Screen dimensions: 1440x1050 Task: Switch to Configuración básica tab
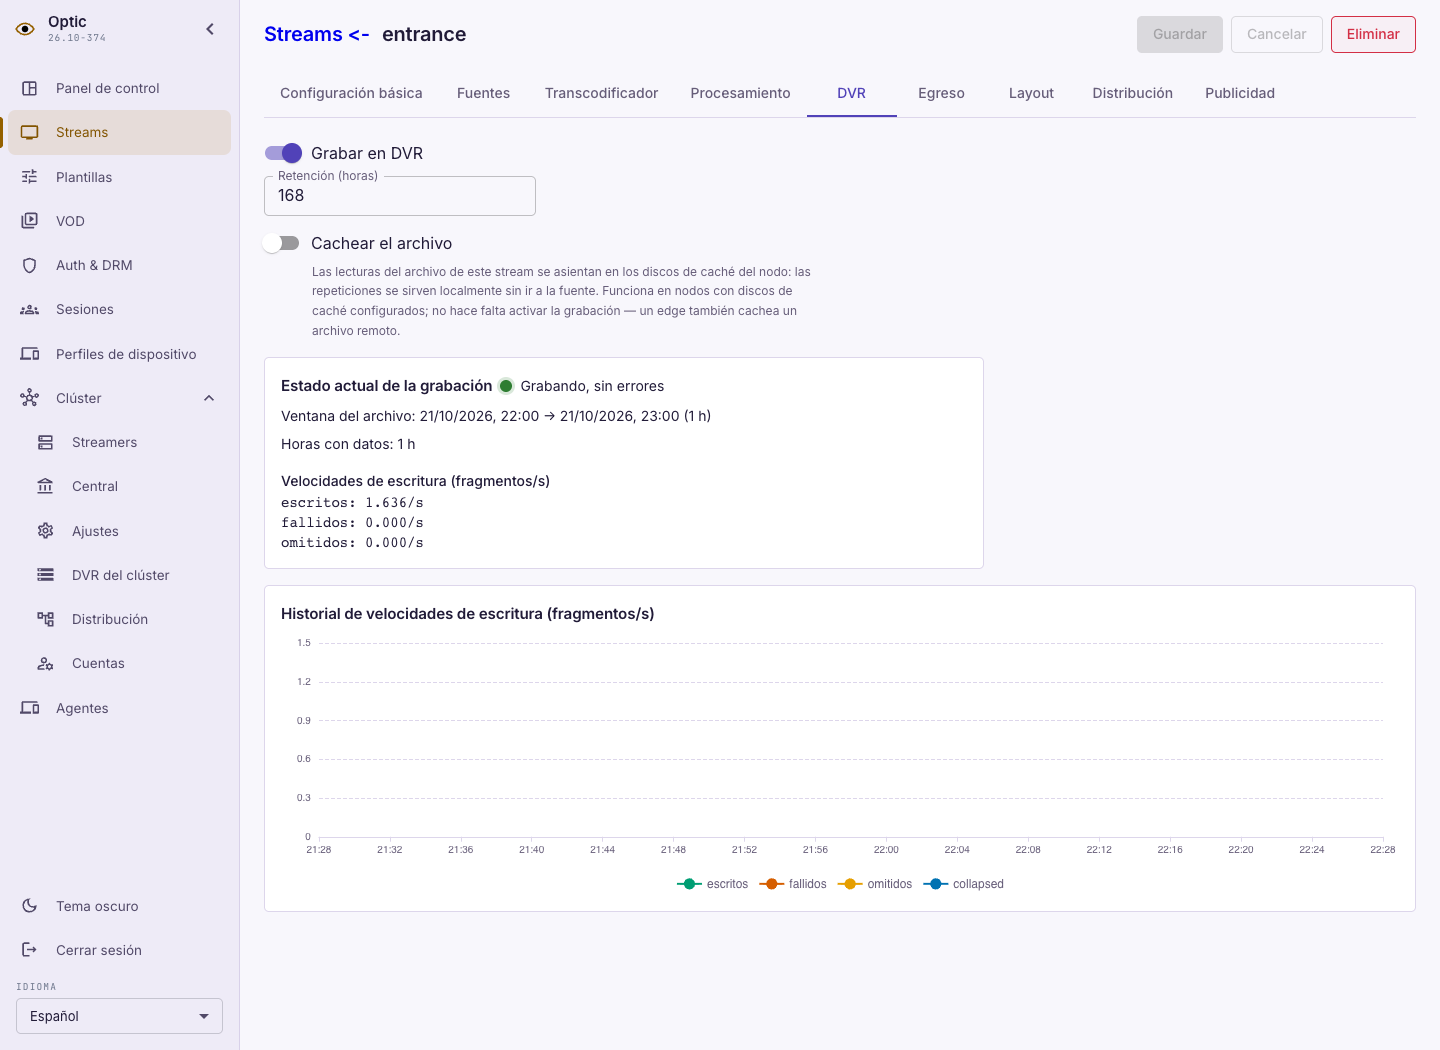coord(351,93)
